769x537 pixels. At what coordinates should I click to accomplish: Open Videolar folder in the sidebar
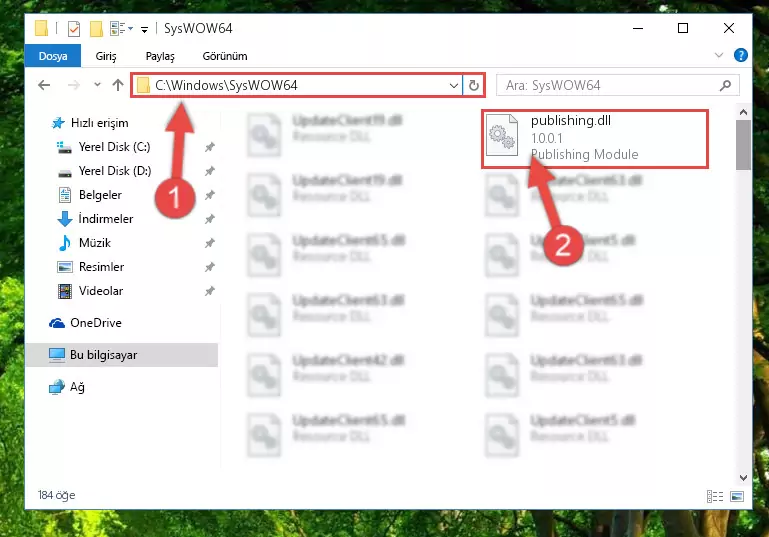101,291
